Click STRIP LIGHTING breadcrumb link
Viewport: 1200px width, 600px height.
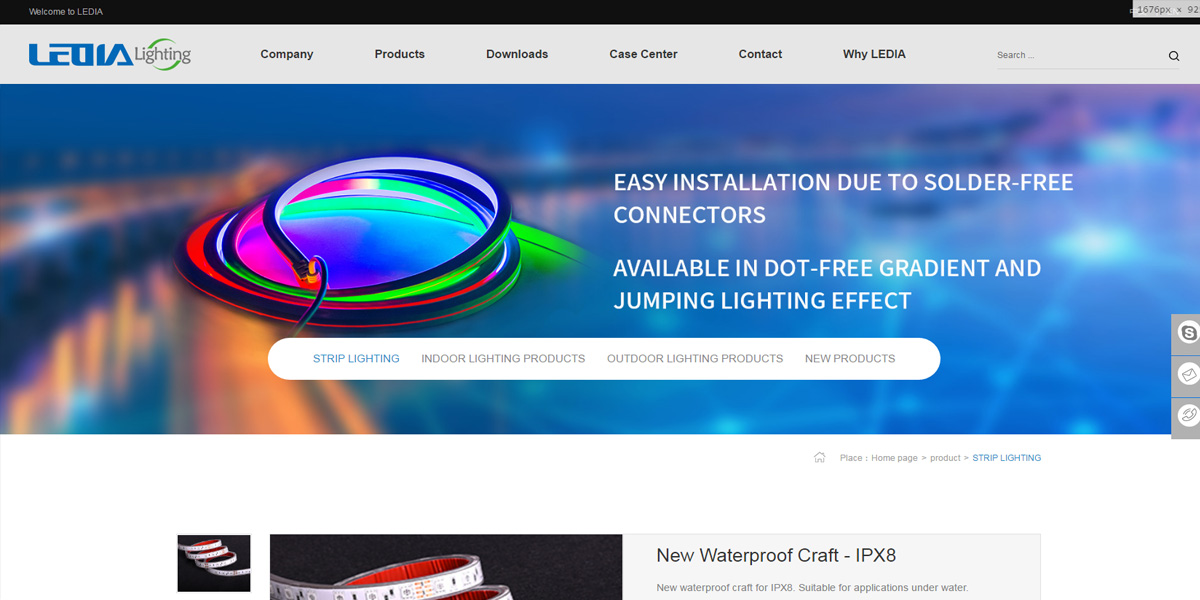point(1006,458)
